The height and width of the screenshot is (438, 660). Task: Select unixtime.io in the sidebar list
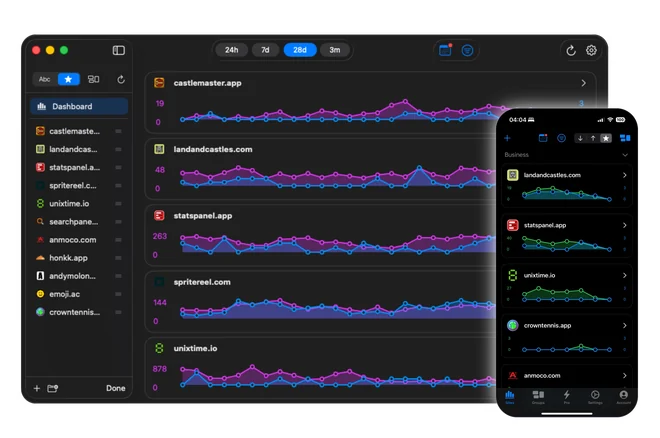[79, 203]
